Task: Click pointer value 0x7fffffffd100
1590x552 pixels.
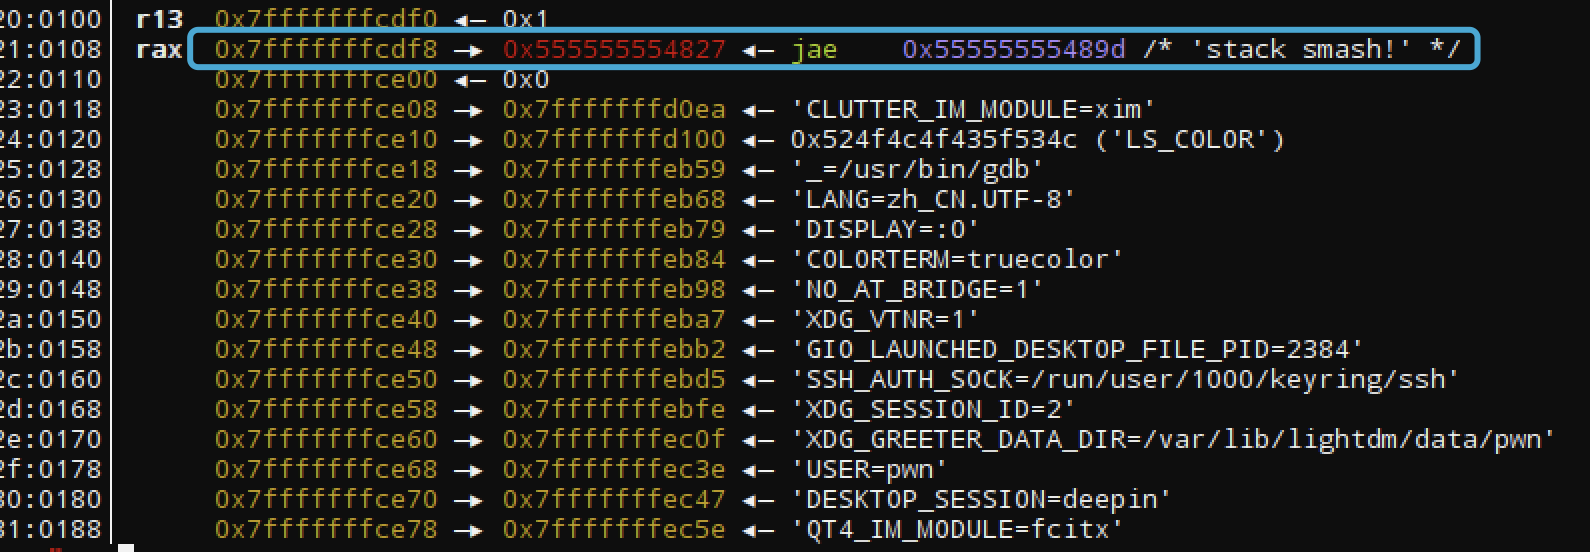Action: pyautogui.click(x=614, y=139)
